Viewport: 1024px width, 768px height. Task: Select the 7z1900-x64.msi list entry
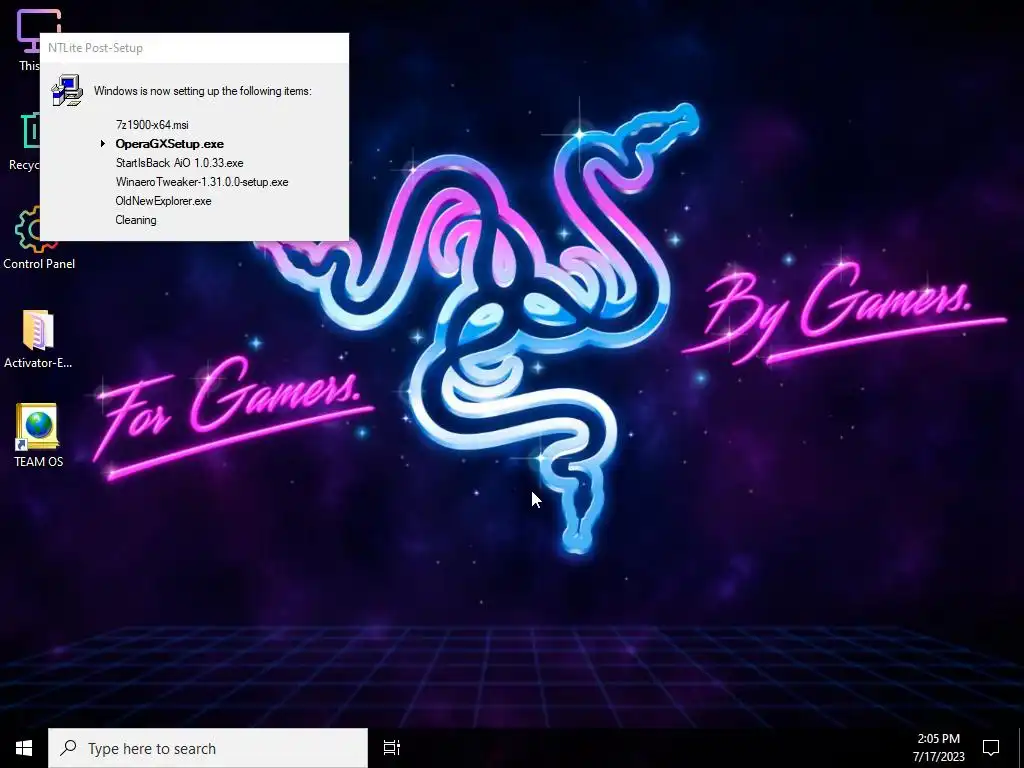[152, 125]
